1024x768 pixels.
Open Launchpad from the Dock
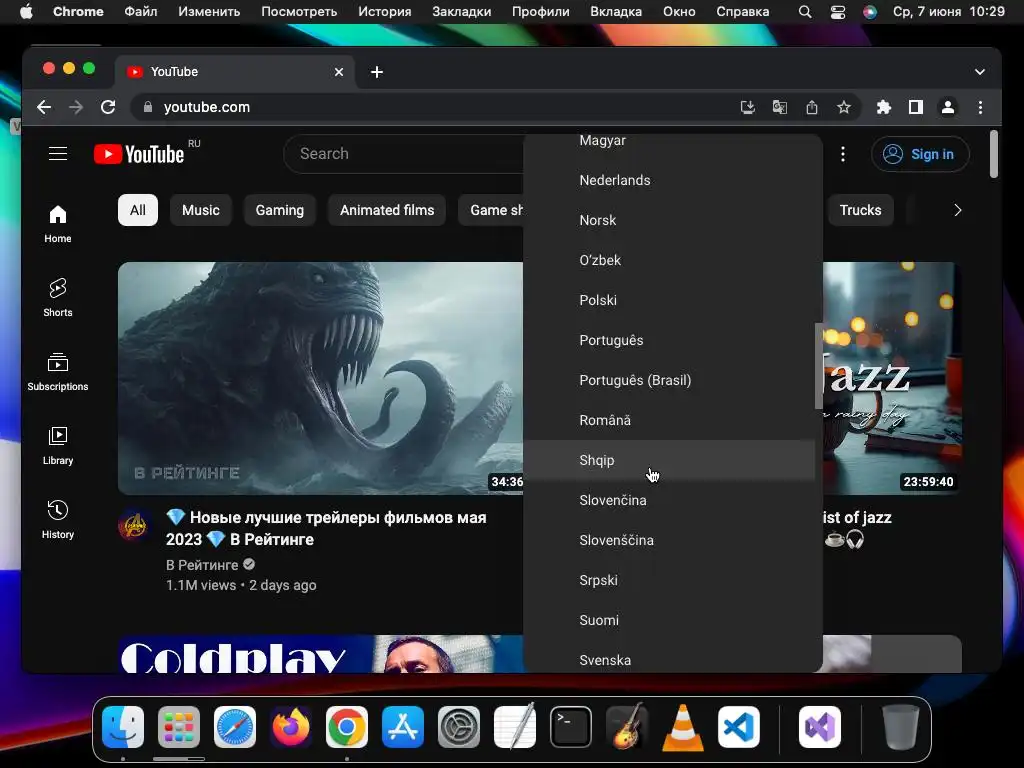tap(178, 727)
